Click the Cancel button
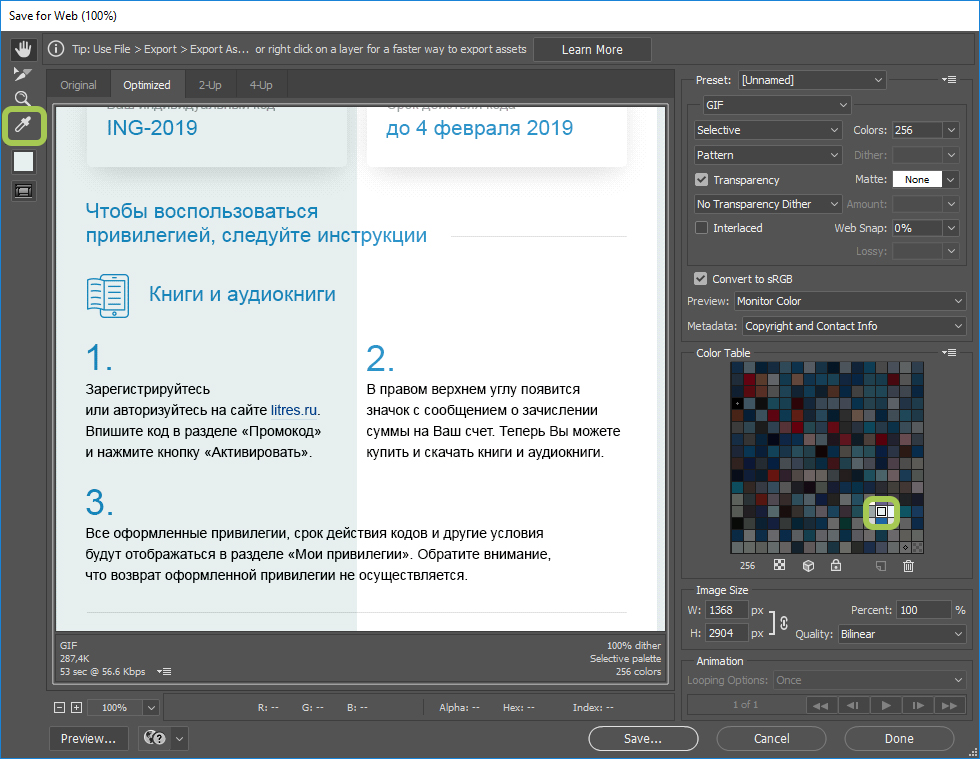This screenshot has height=759, width=980. pyautogui.click(x=772, y=738)
